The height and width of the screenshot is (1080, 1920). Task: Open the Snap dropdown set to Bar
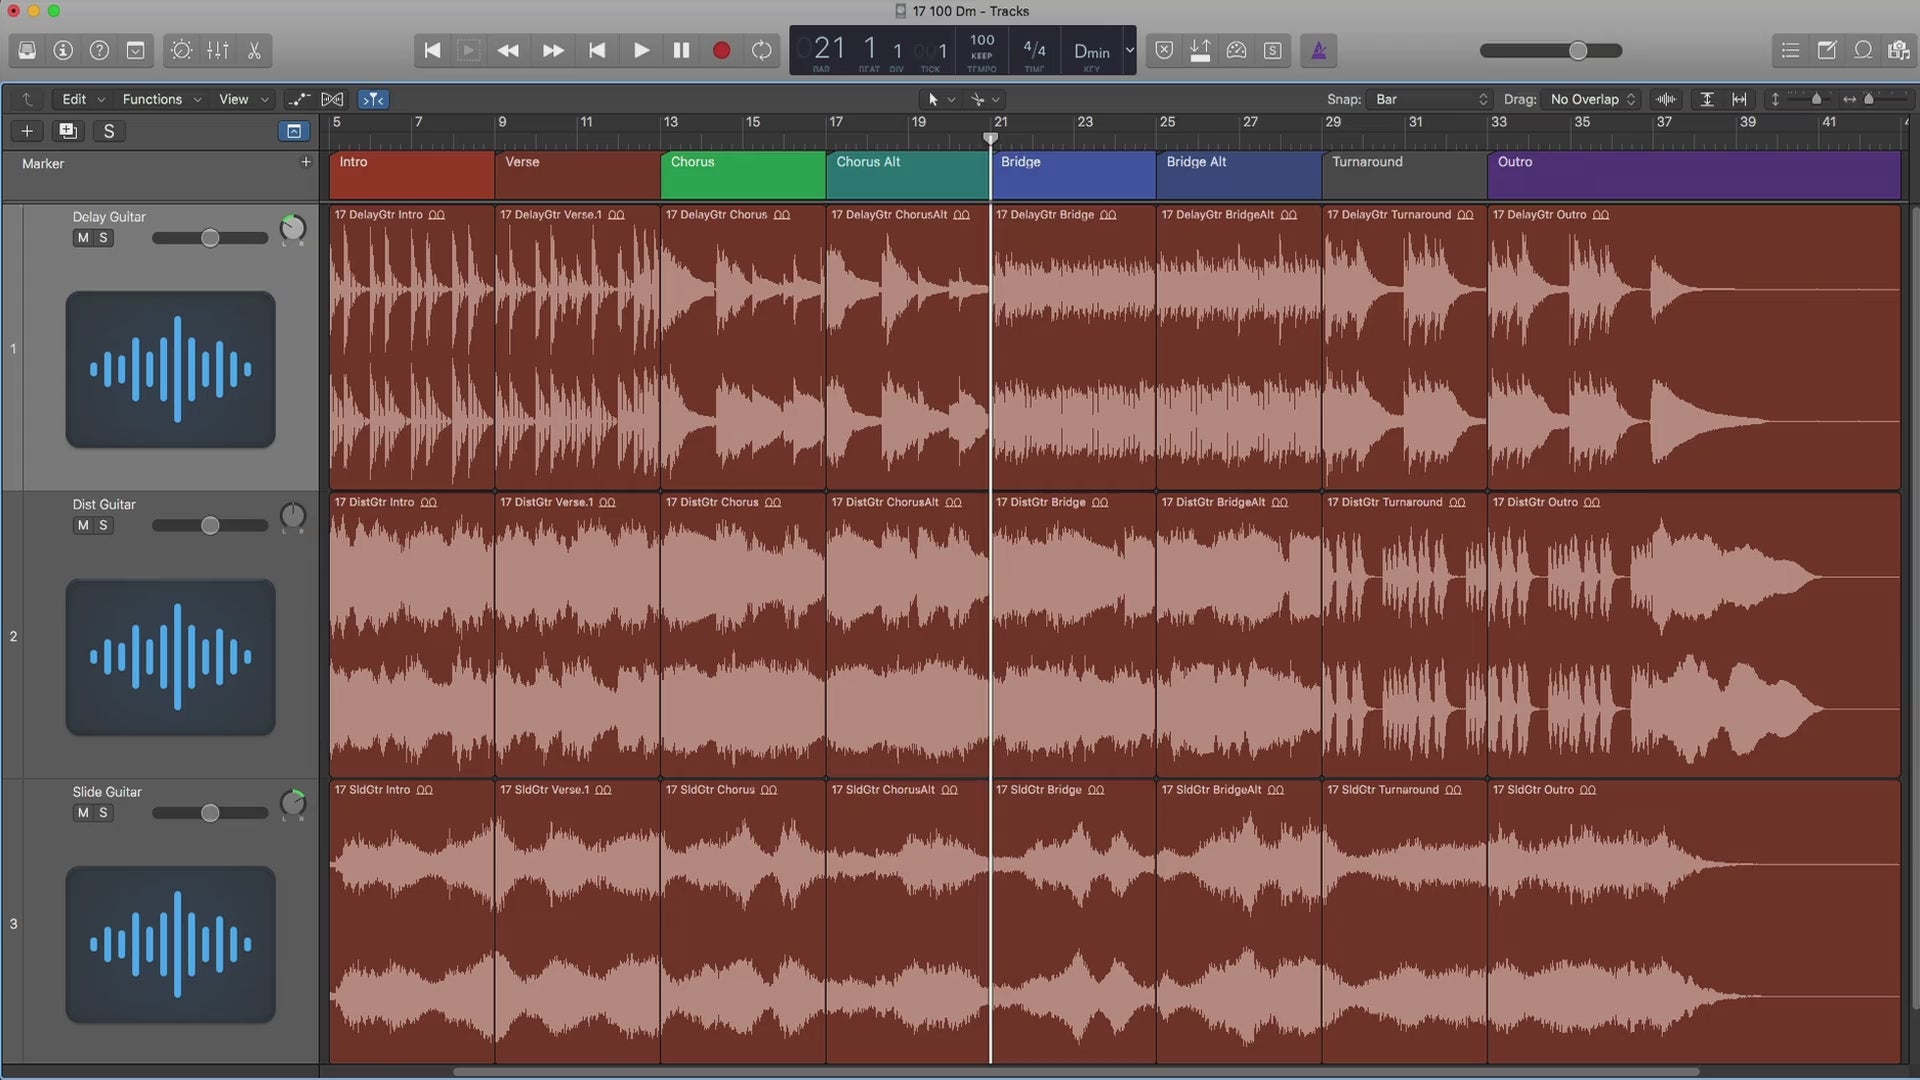[1431, 99]
